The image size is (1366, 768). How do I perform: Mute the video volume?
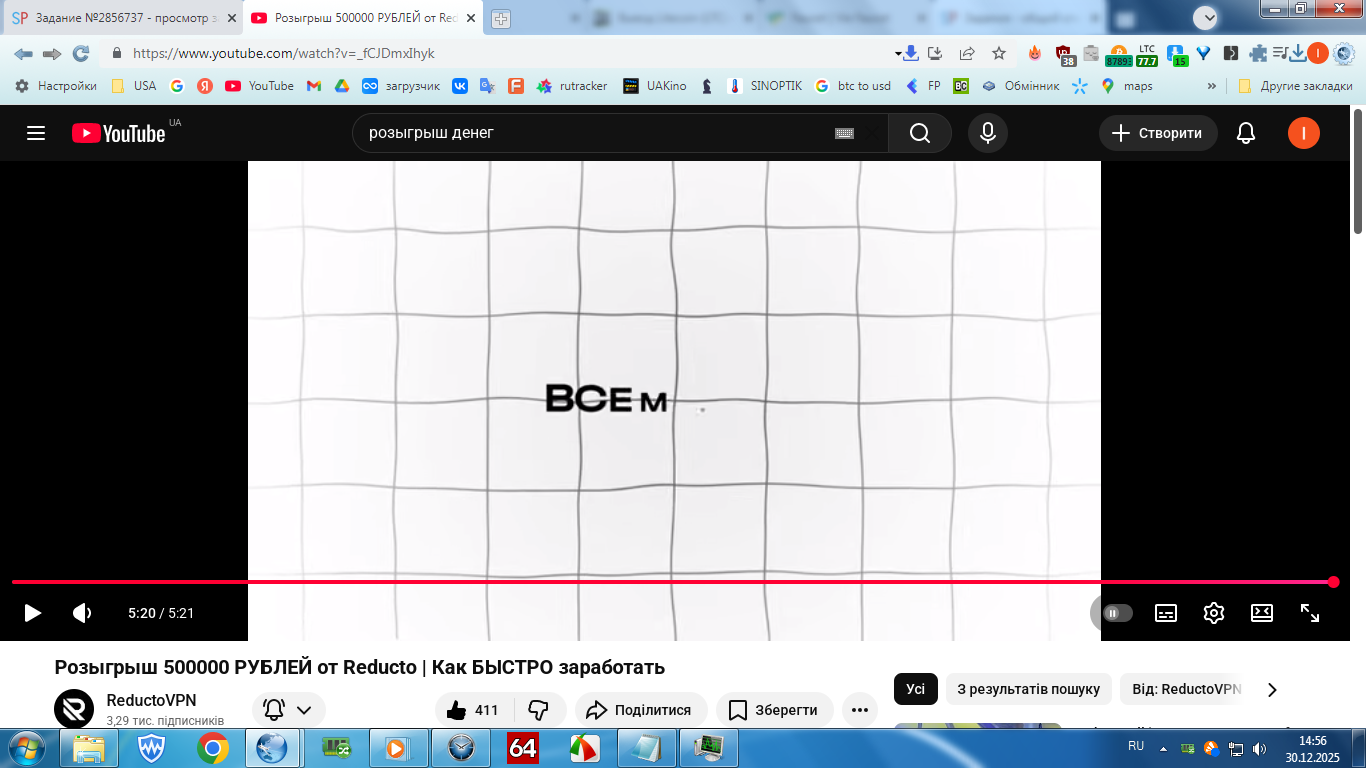[83, 613]
